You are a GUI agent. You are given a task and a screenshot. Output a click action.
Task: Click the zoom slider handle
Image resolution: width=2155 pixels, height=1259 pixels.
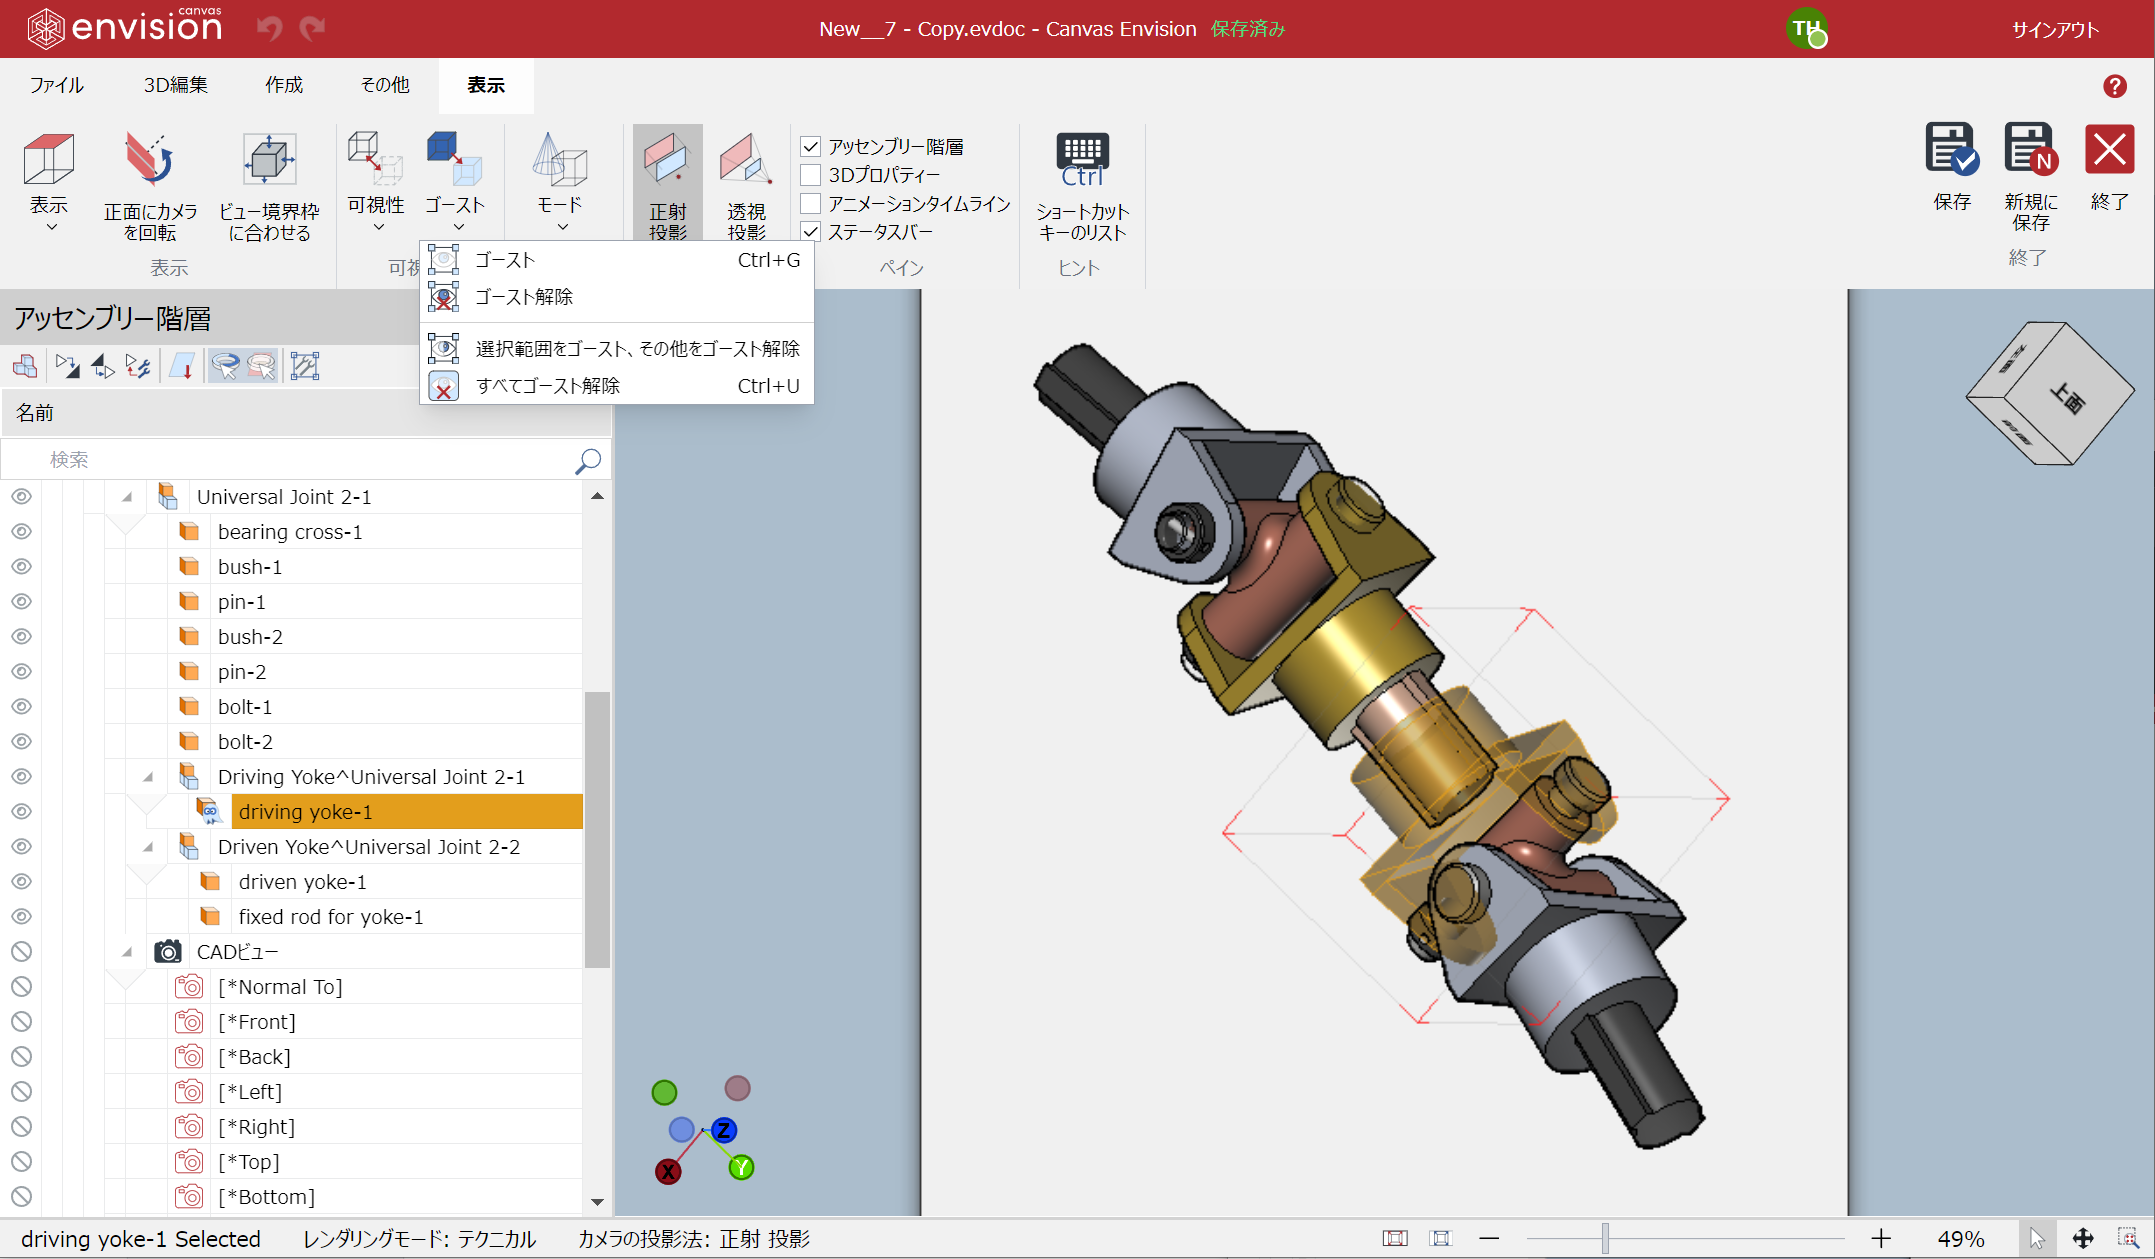click(x=1605, y=1239)
